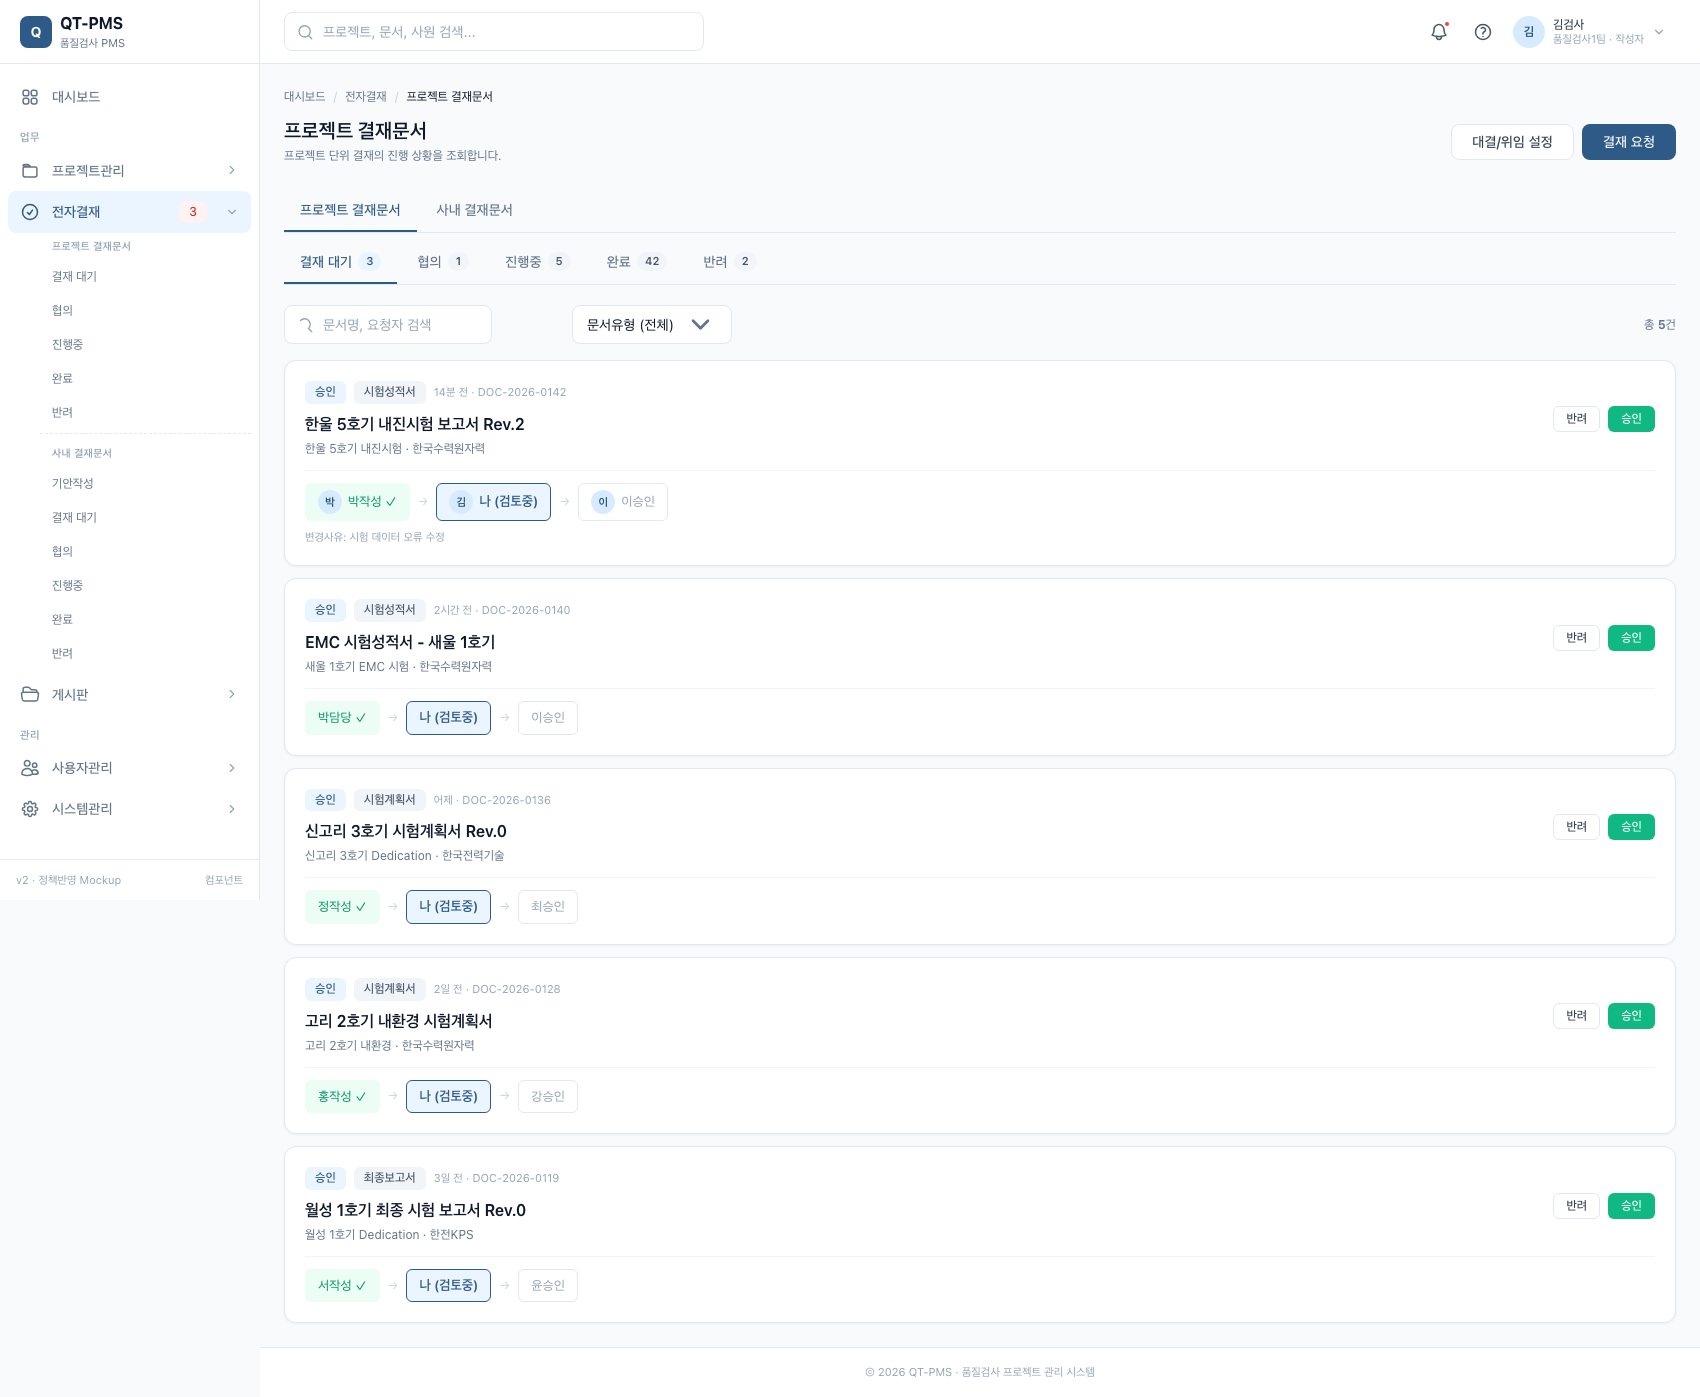Image resolution: width=1700 pixels, height=1397 pixels.
Task: Go to 대시보드 breadcrumb link
Action: (304, 97)
